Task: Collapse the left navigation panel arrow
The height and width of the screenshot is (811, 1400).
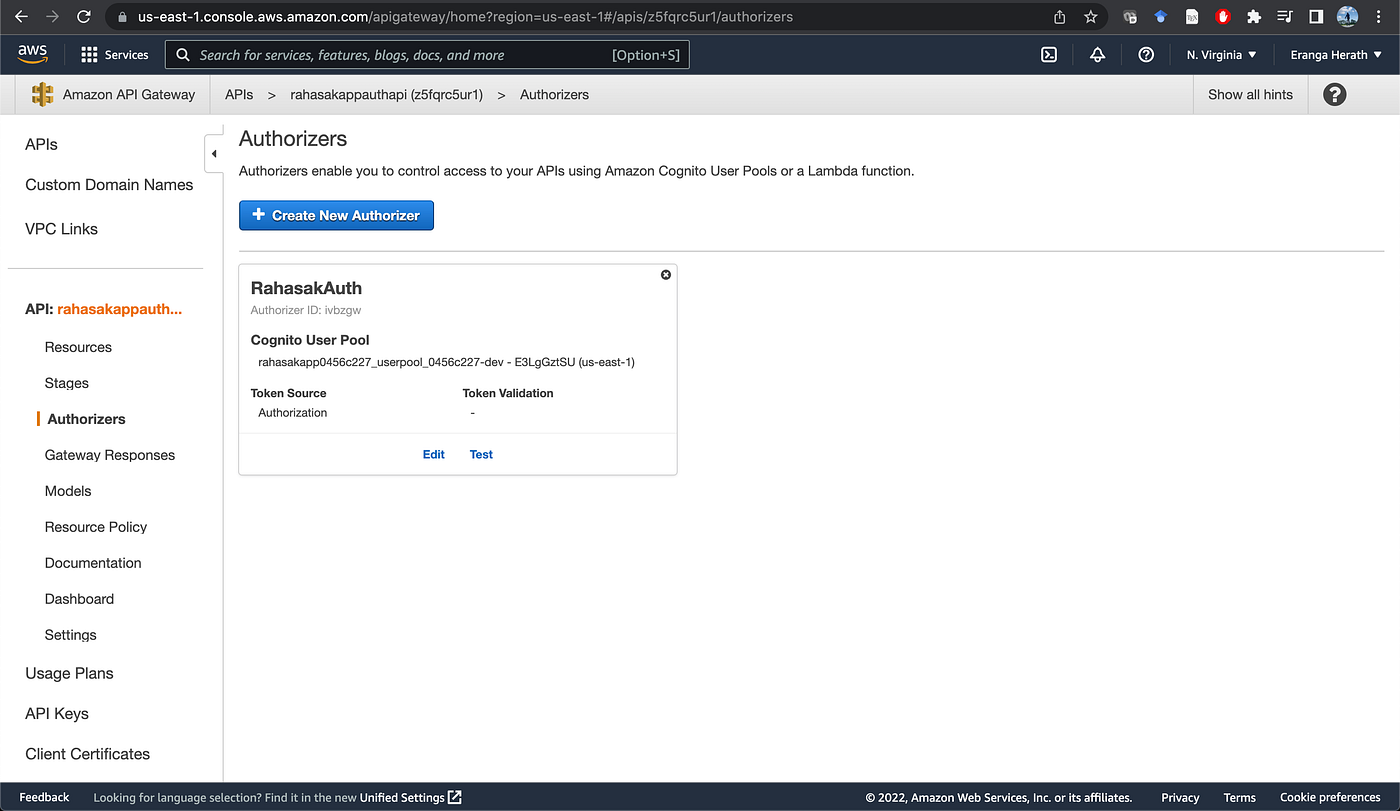Action: click(213, 154)
